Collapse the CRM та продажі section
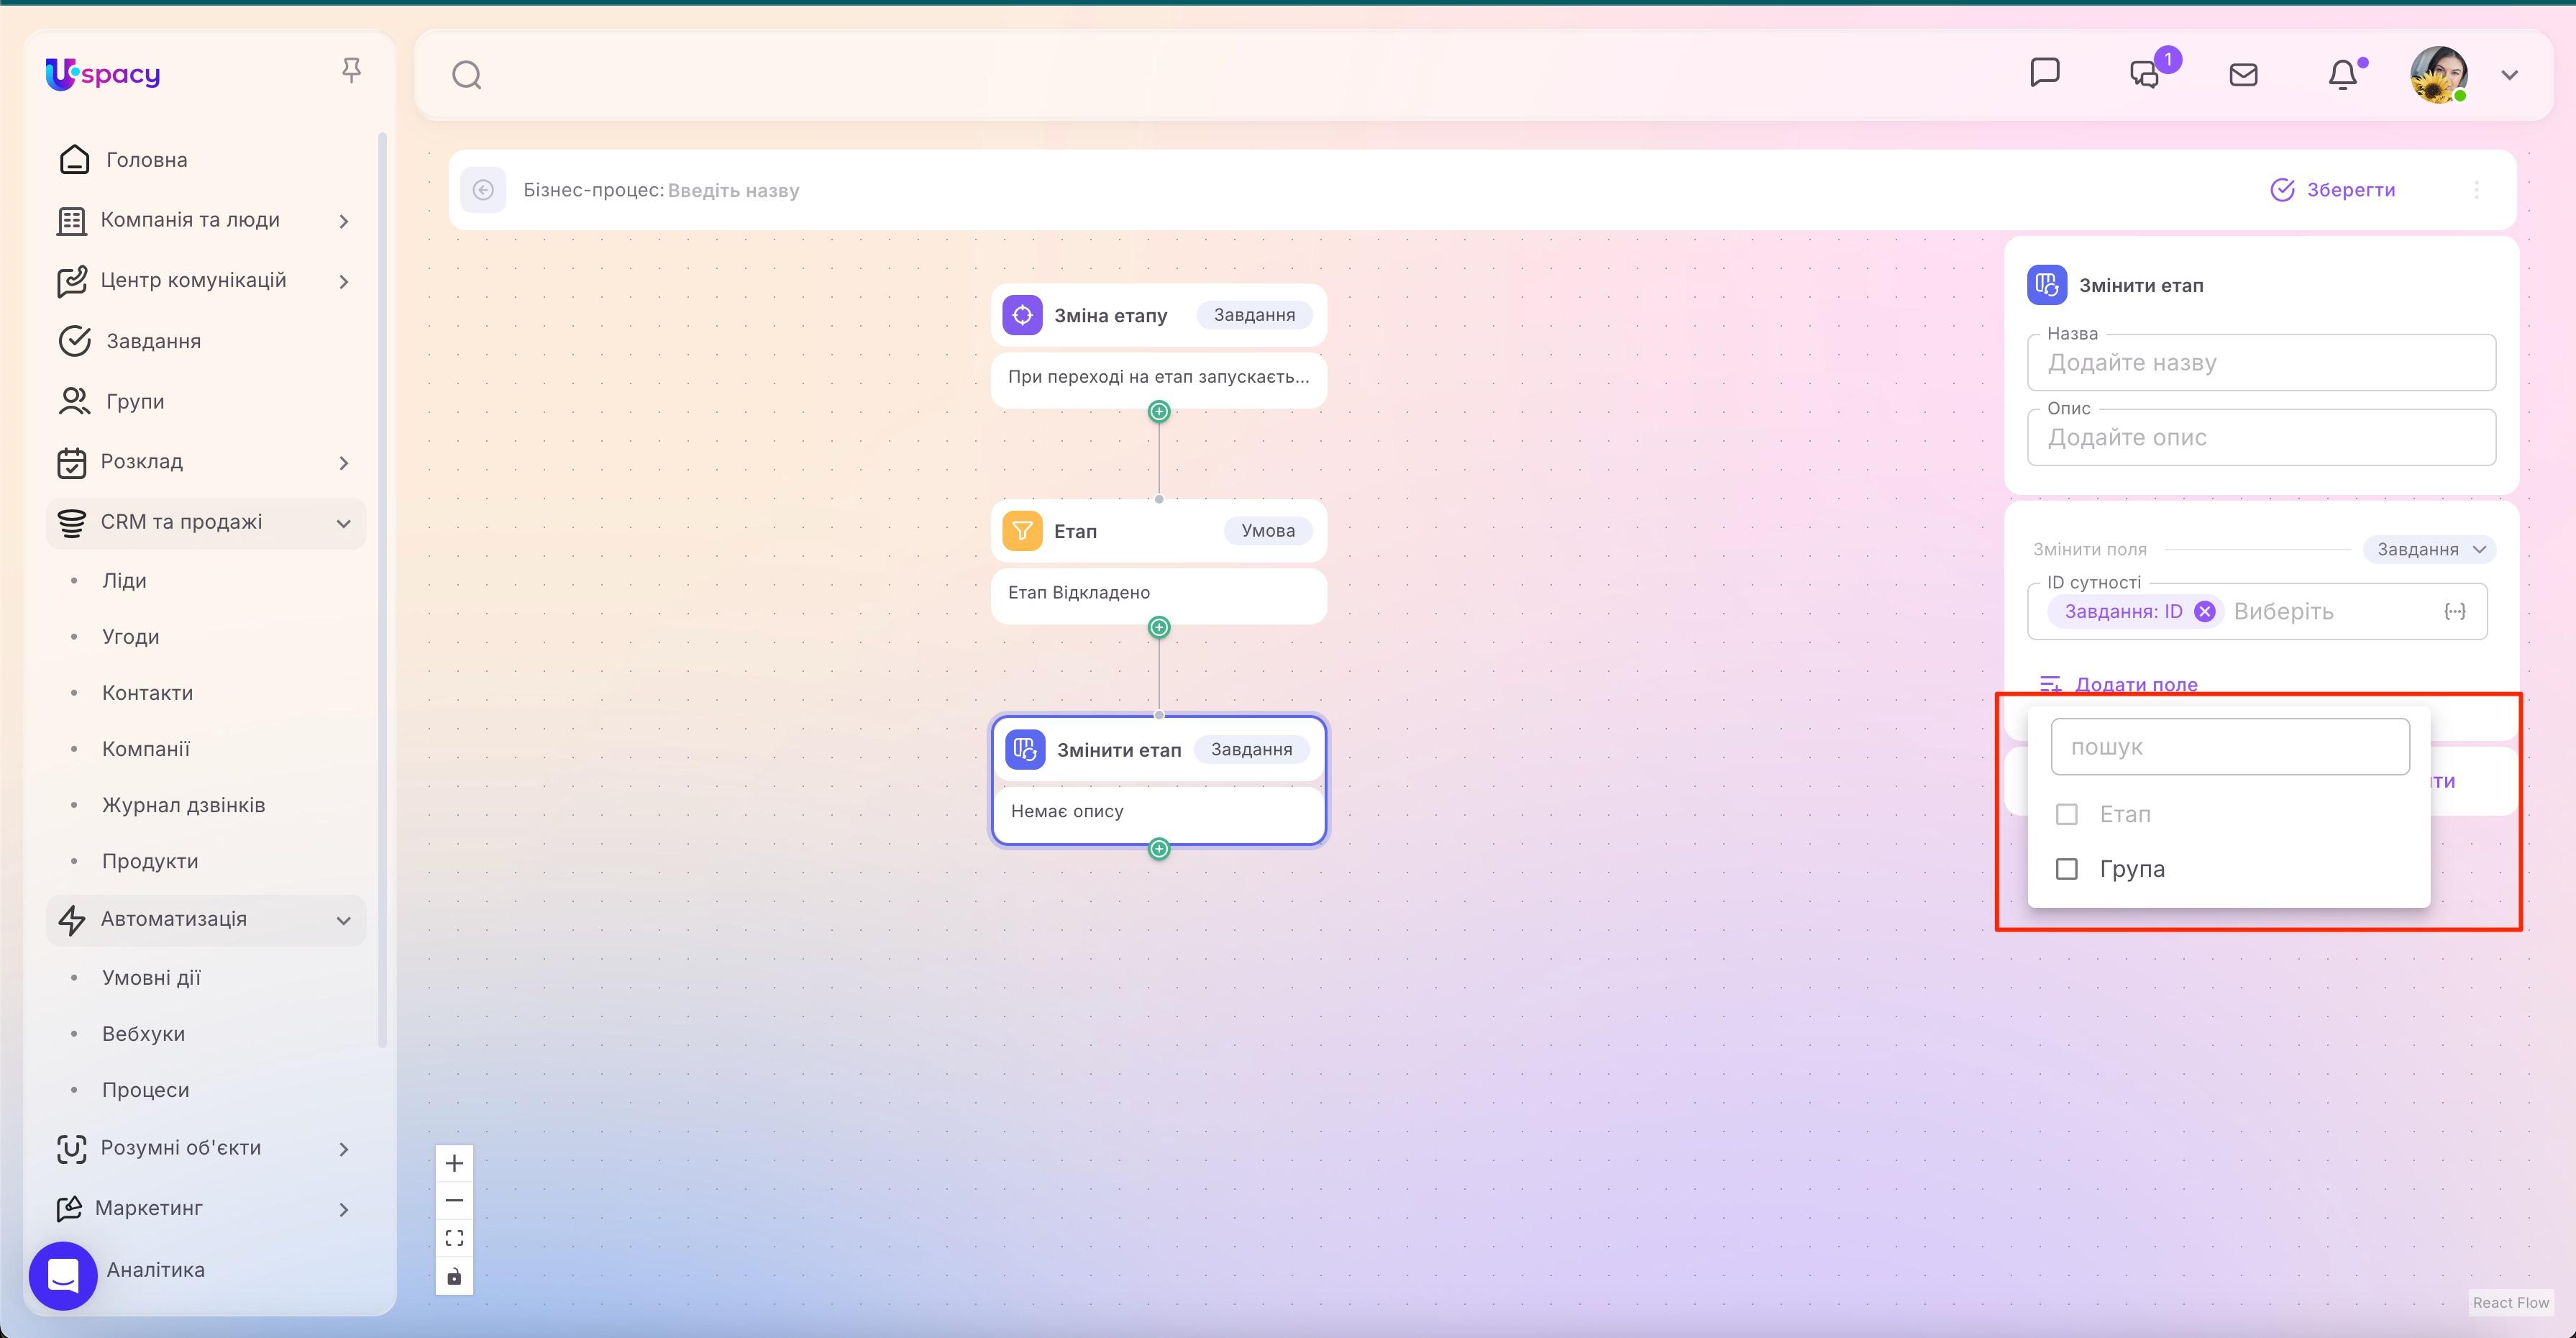The image size is (2576, 1338). 343,522
